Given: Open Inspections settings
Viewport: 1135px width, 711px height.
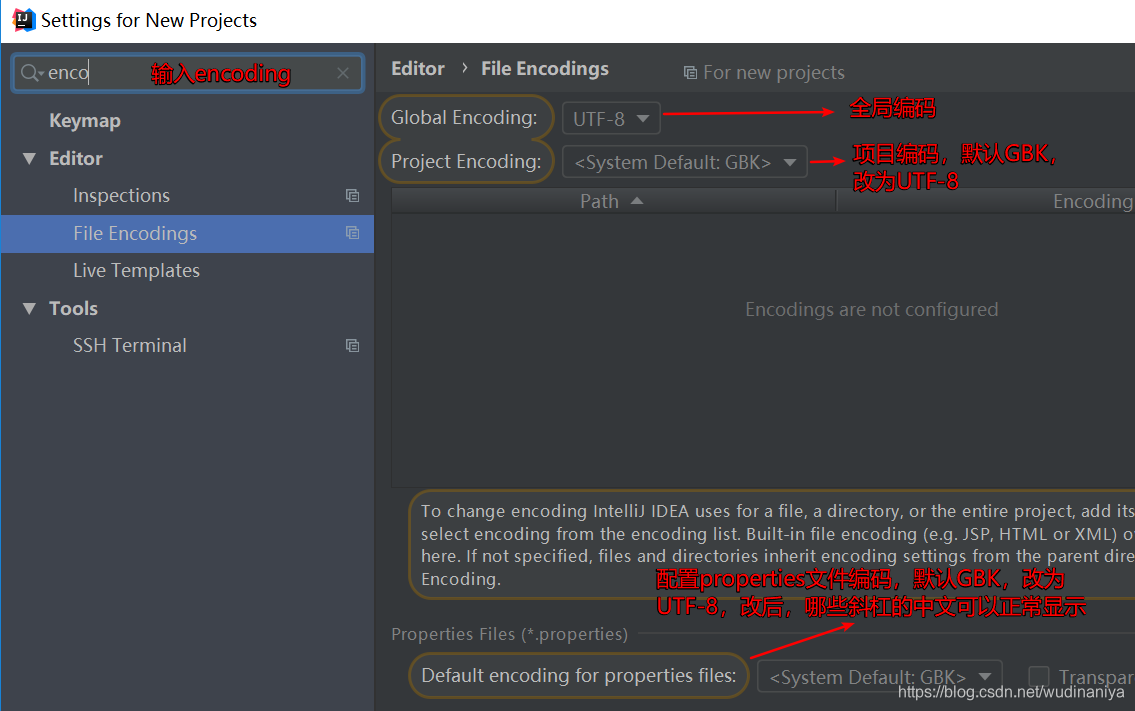Looking at the screenshot, I should click(121, 195).
